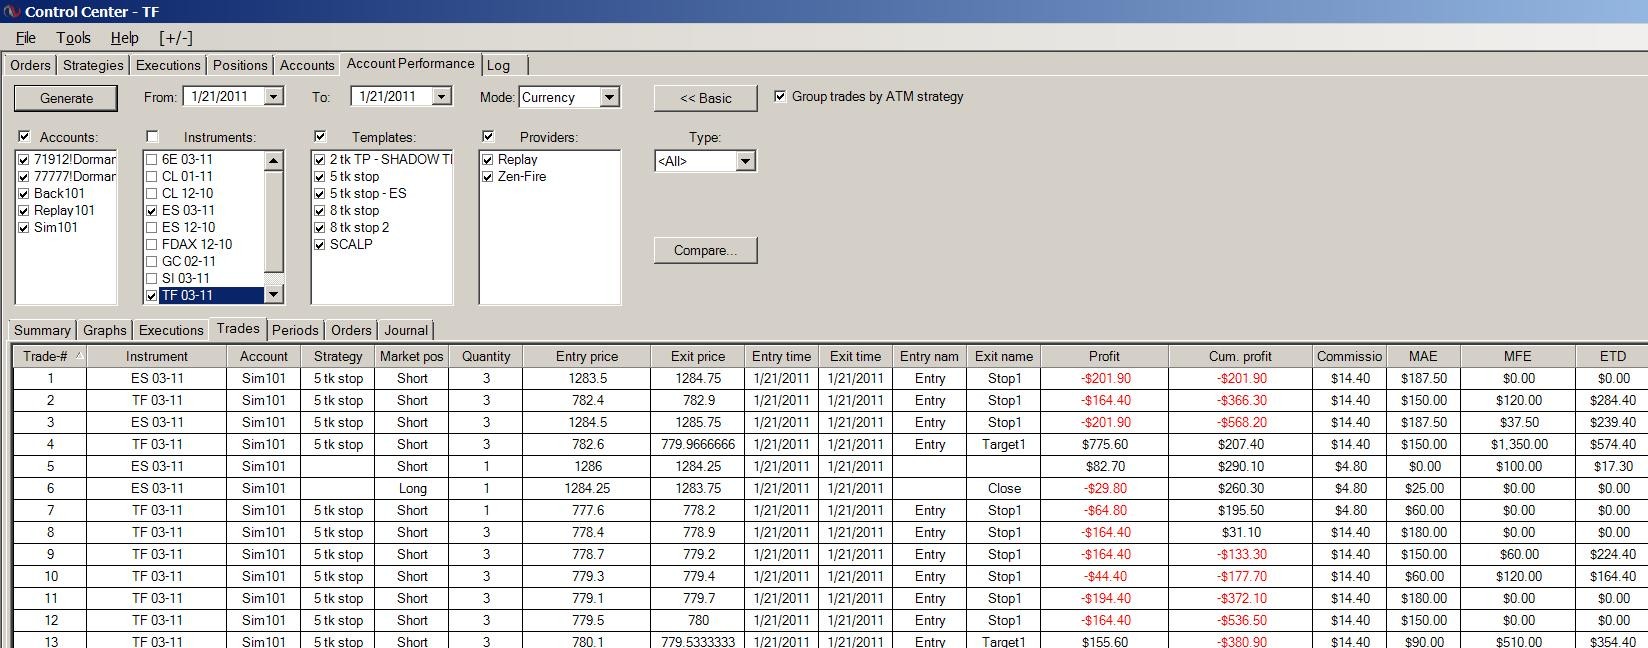Image resolution: width=1648 pixels, height=648 pixels.
Task: Click the << Basic button
Action: click(x=705, y=98)
